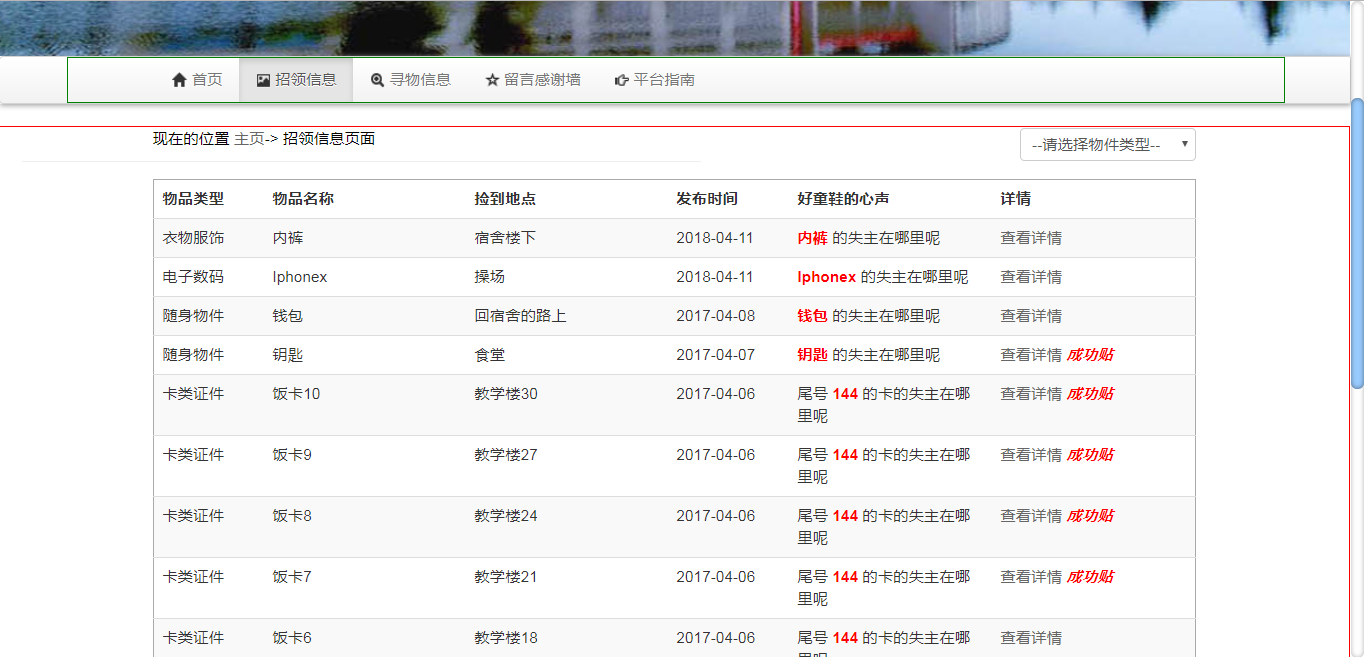Screen dimensions: 1364x657
Task: View details for the Iphonex row
Action: 1031,277
